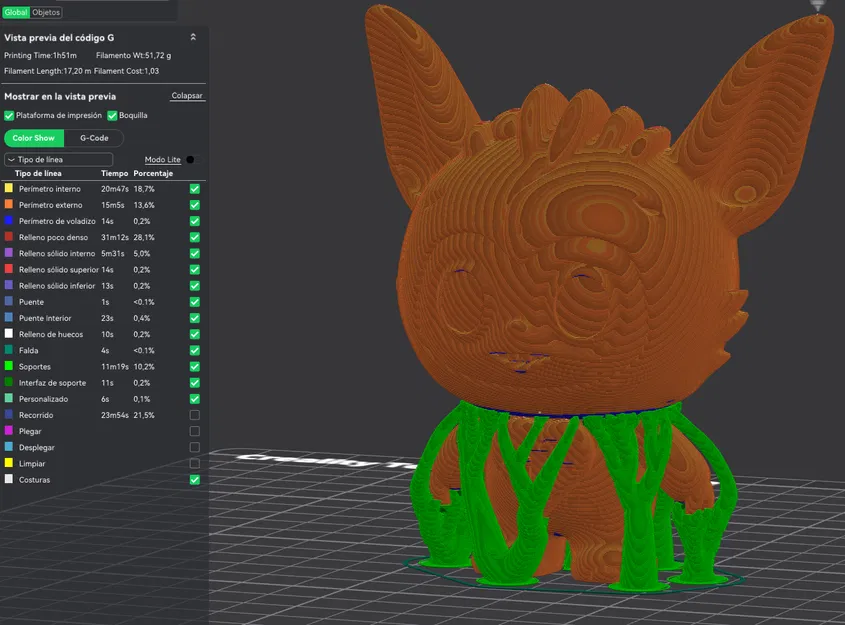Hide the Soportes line type
Screen dimensions: 845x625
point(194,366)
